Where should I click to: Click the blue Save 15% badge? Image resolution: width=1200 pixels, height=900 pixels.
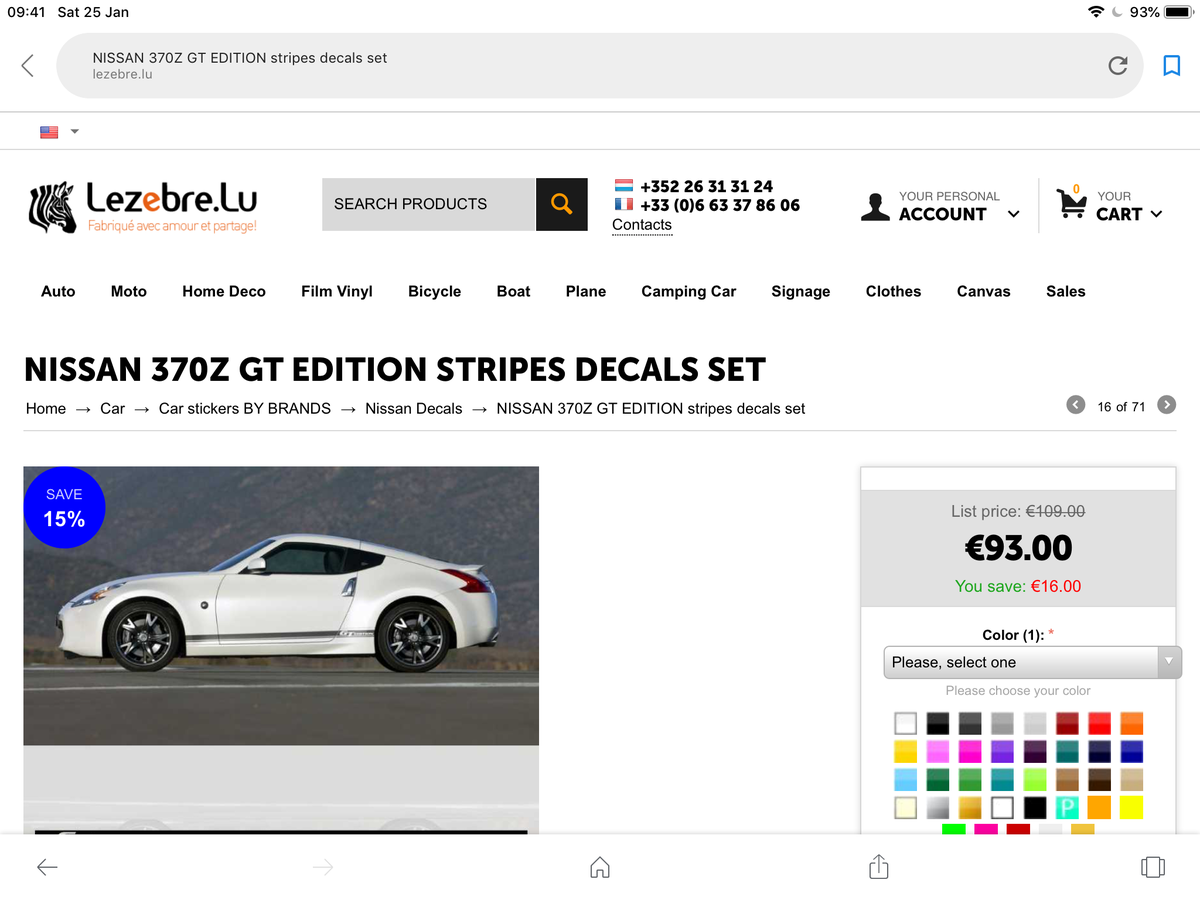[x=64, y=508]
